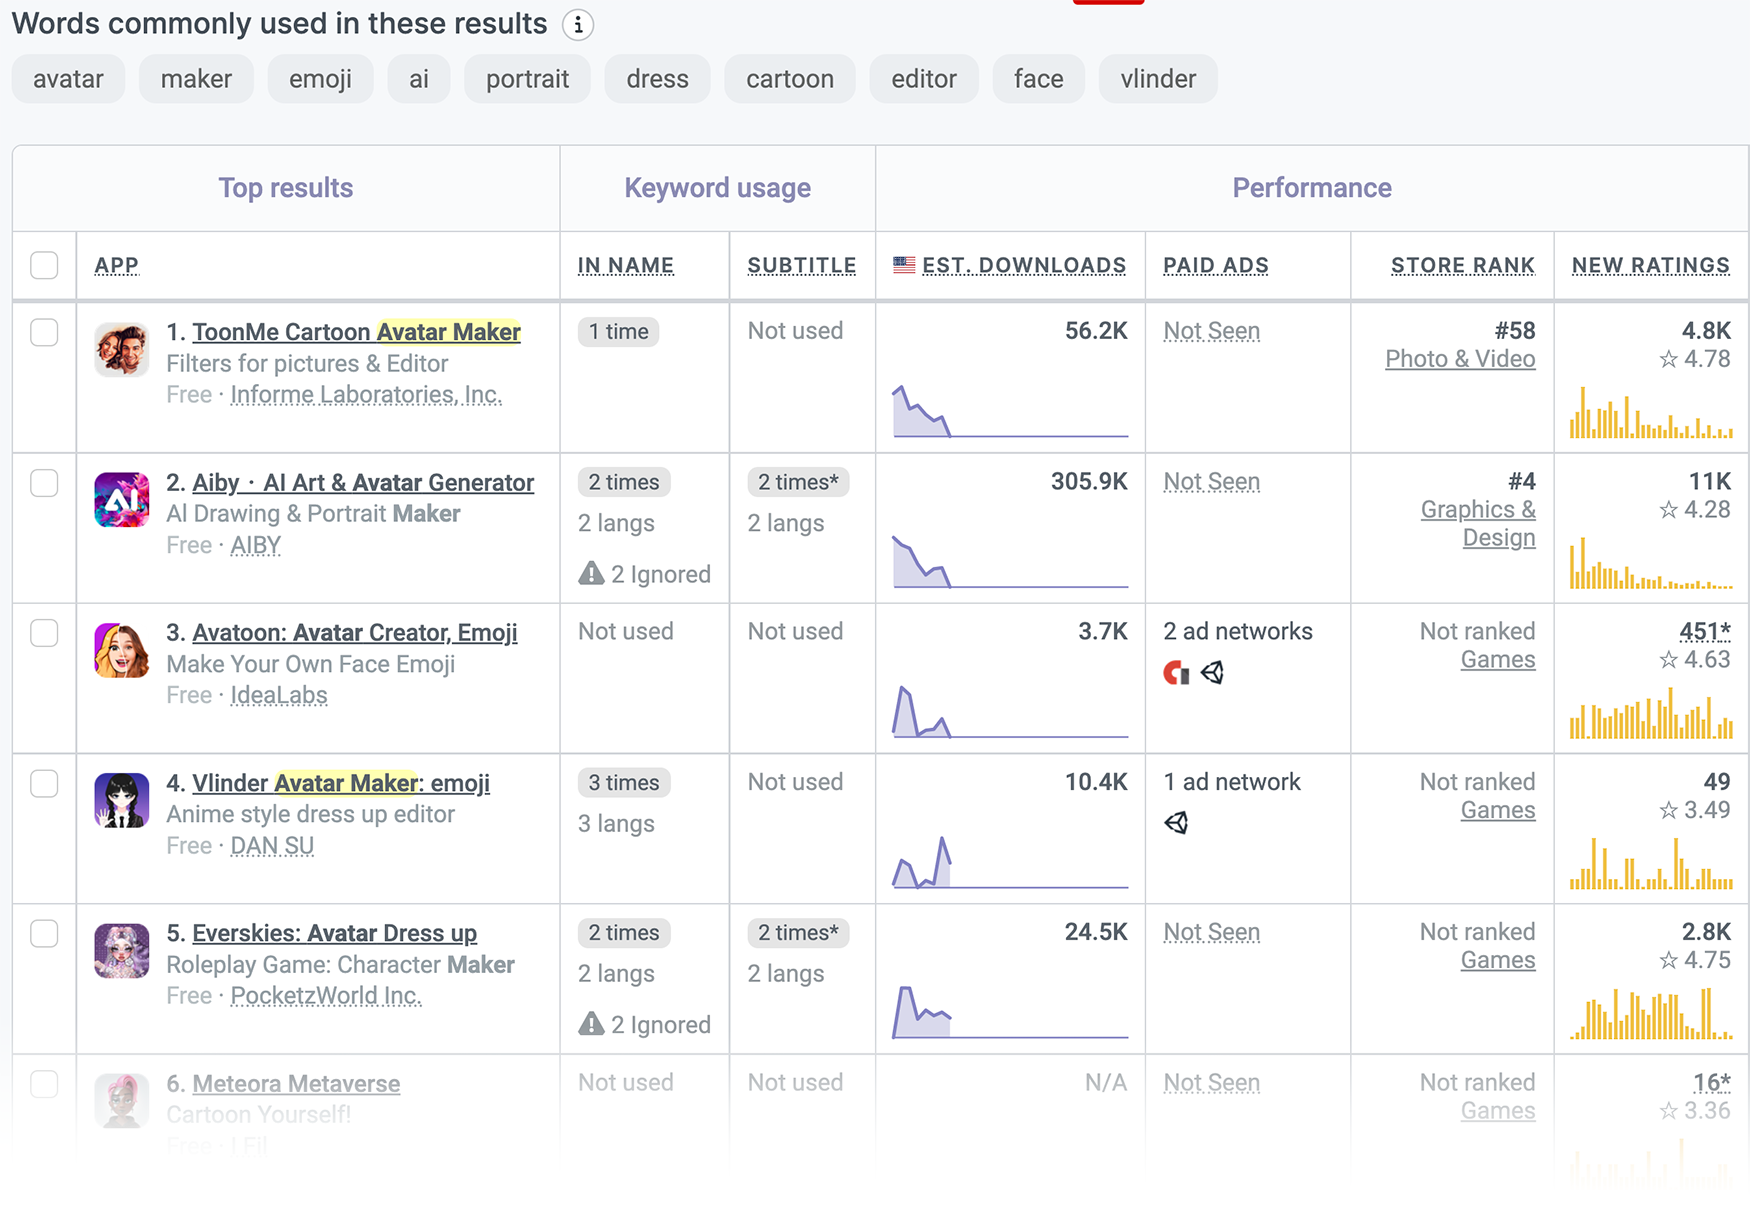Click the warning icon beside Everskies' "2 Ignored"
Screen dimensions: 1750x1205
coord(591,1023)
